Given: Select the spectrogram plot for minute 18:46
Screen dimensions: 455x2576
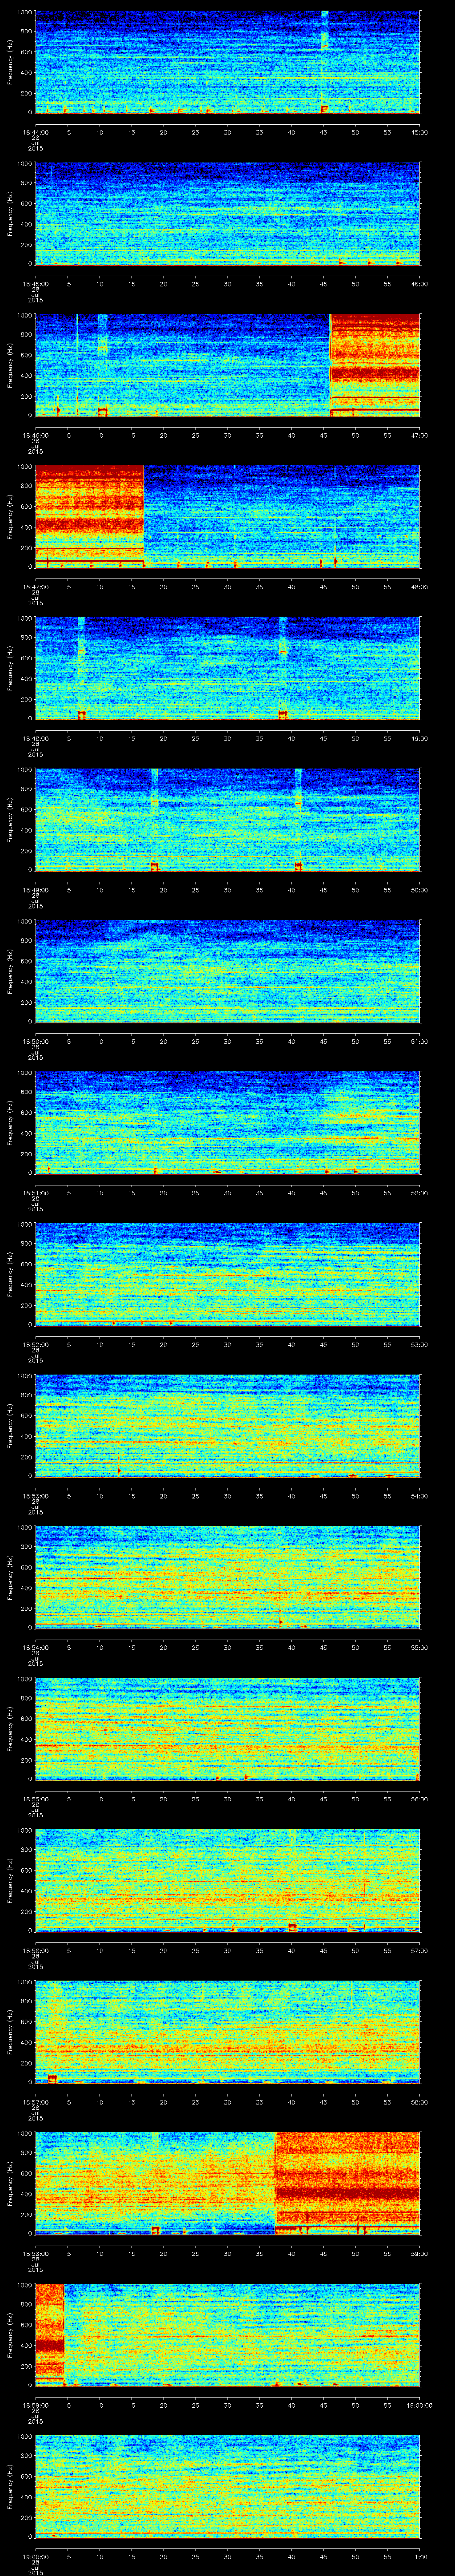Looking at the screenshot, I should pos(227,365).
